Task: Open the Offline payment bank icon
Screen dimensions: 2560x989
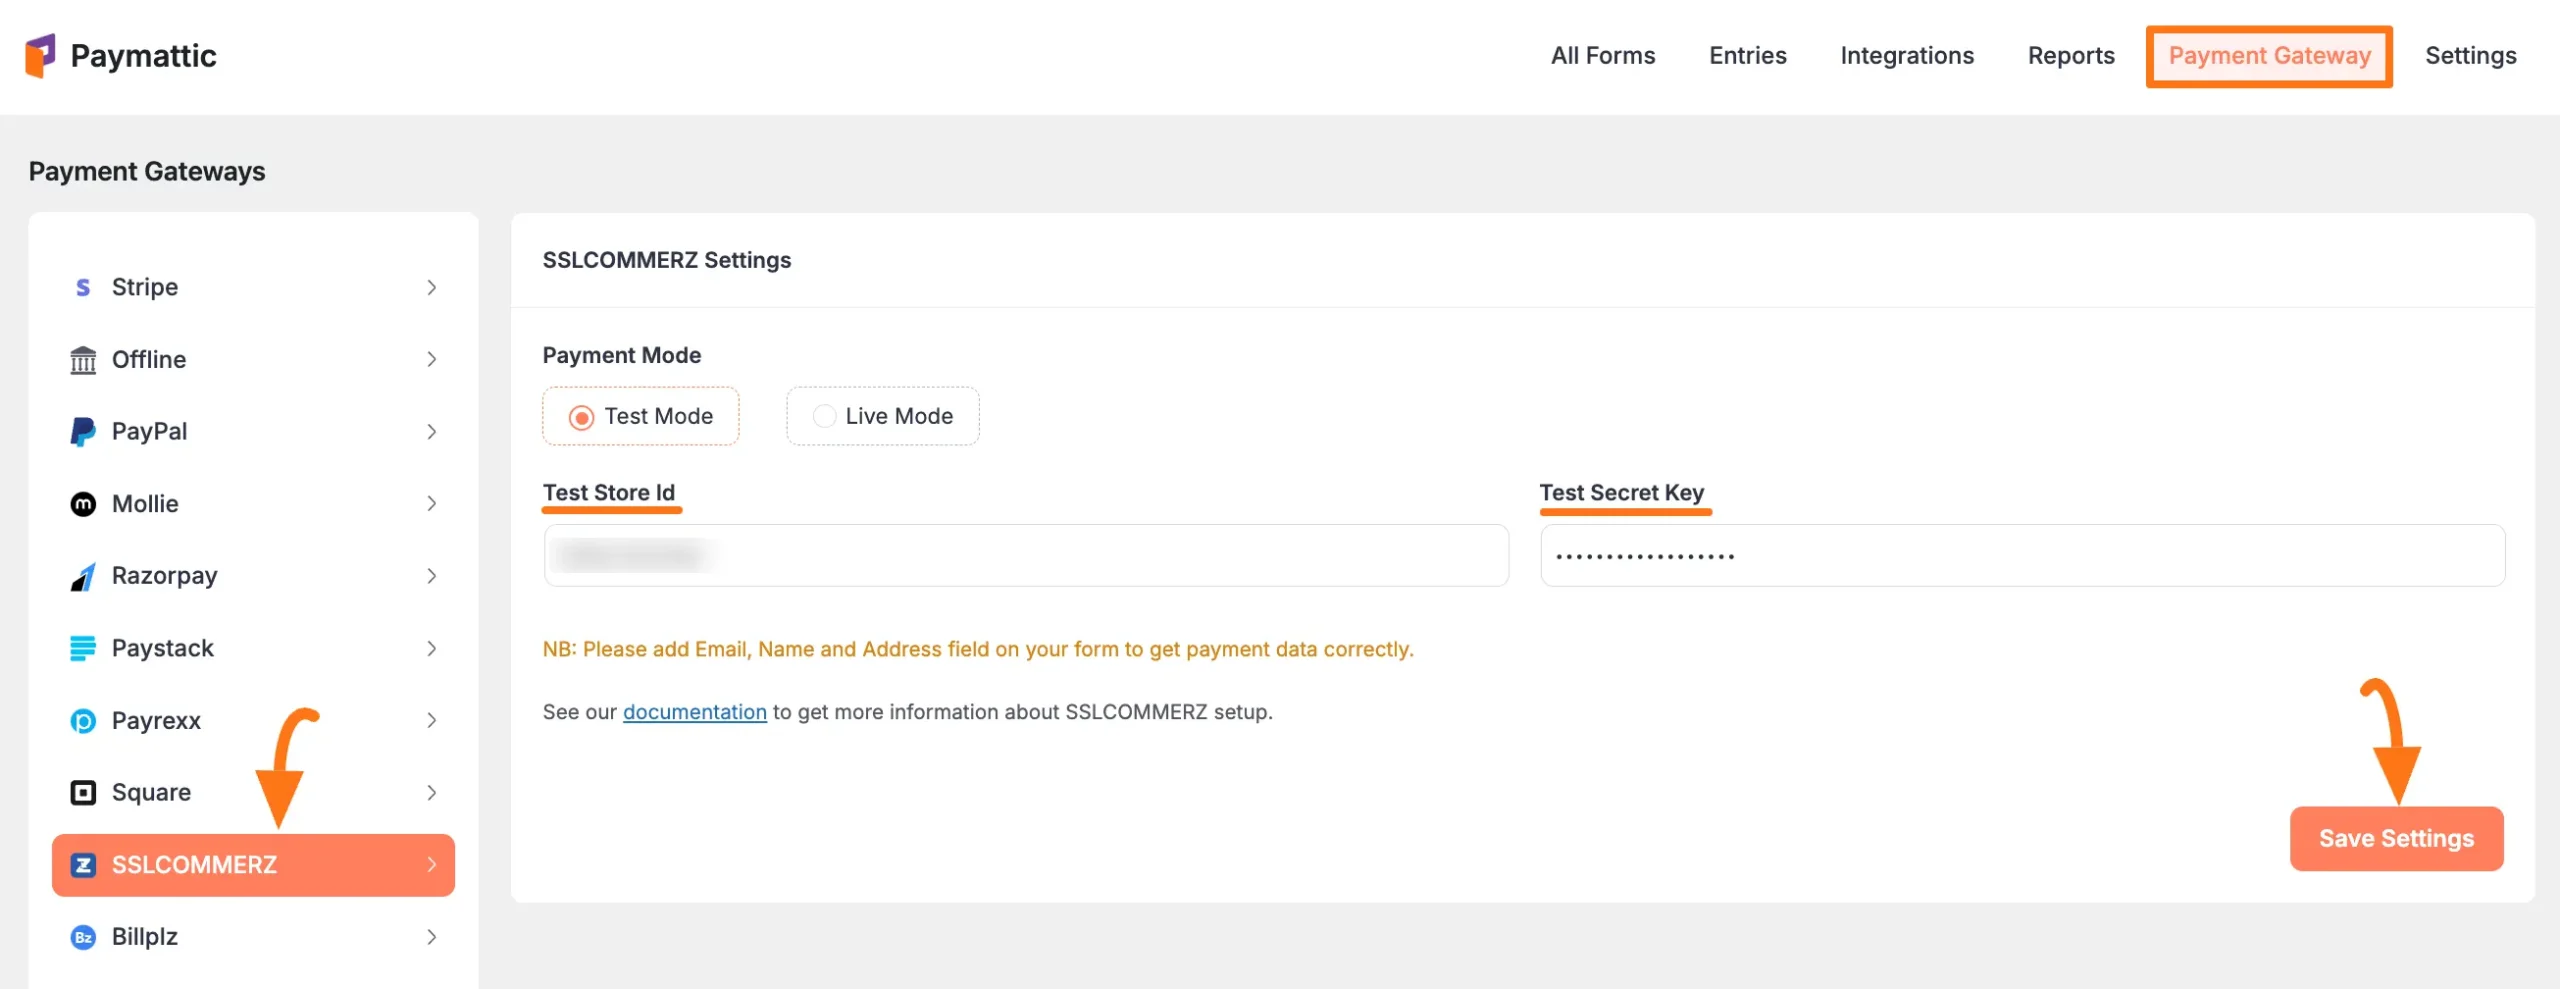Action: coord(83,359)
